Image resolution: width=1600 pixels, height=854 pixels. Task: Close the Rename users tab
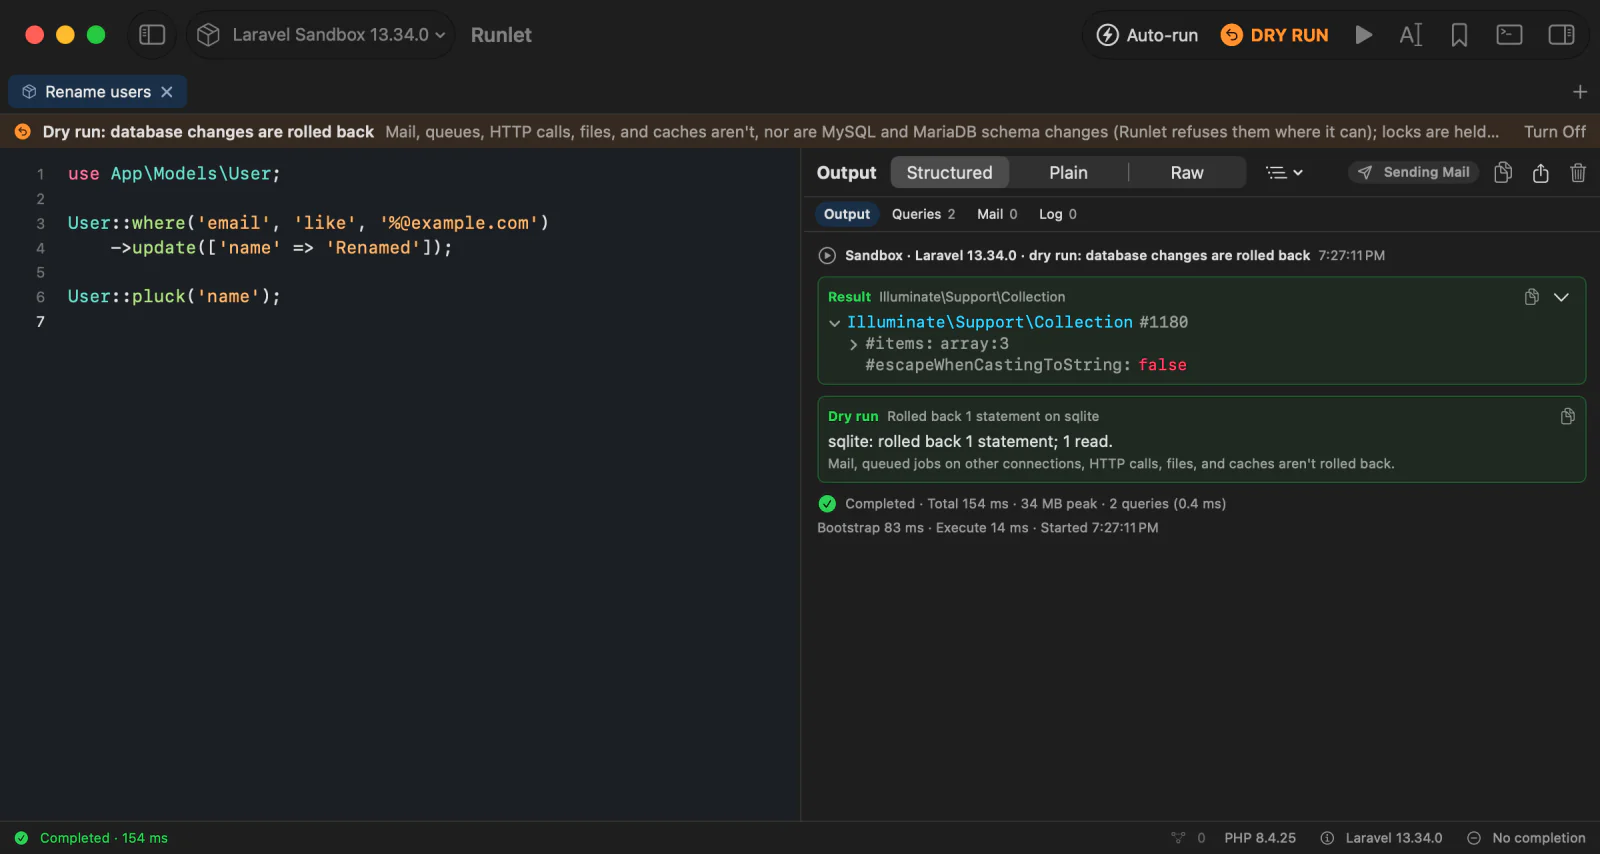click(x=167, y=92)
